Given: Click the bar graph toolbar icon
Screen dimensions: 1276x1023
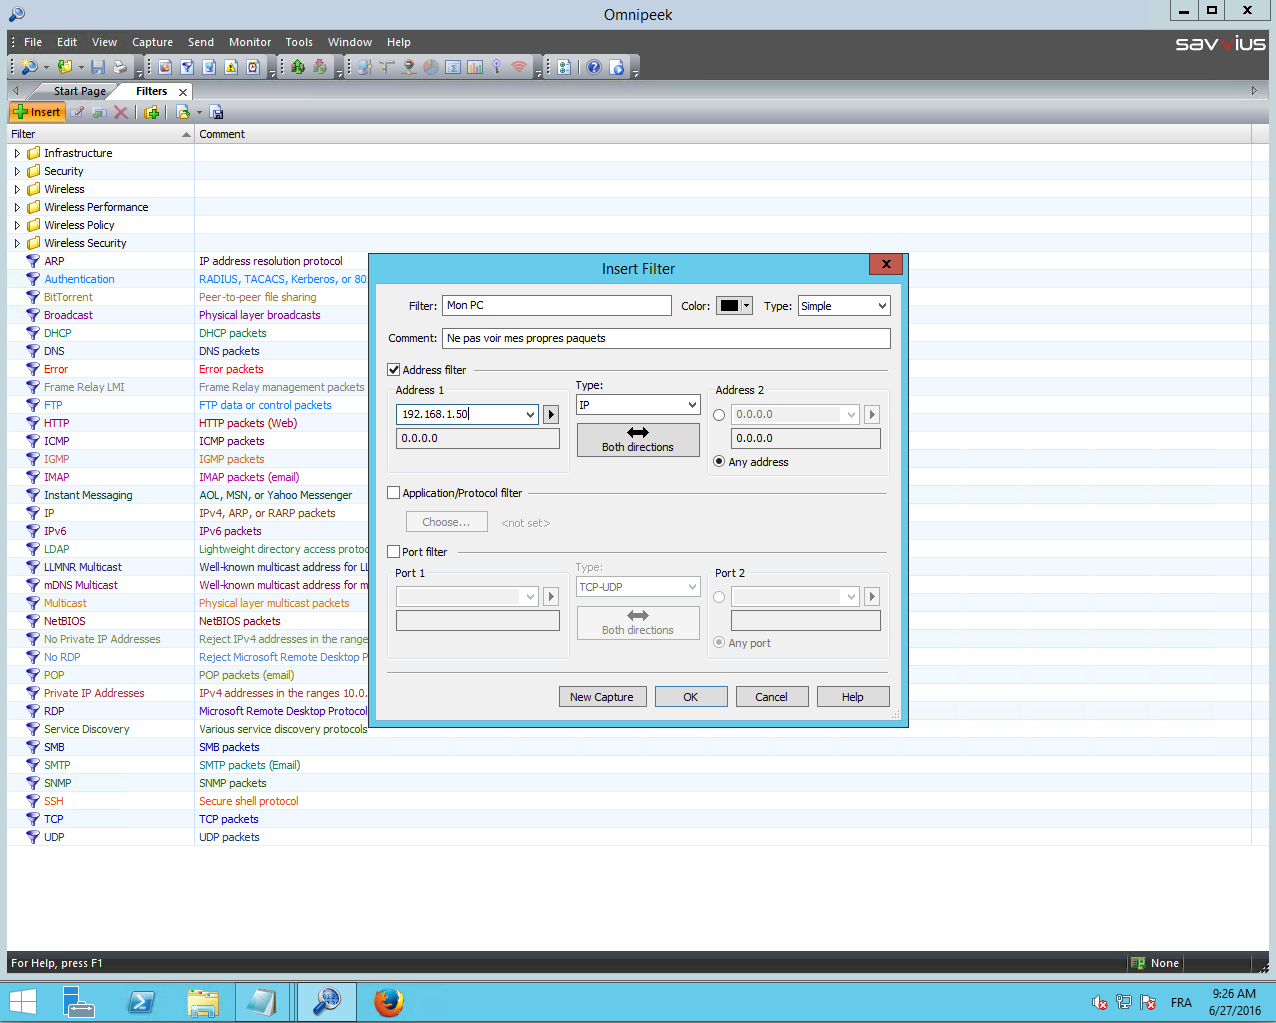Looking at the screenshot, I should pos(474,67).
